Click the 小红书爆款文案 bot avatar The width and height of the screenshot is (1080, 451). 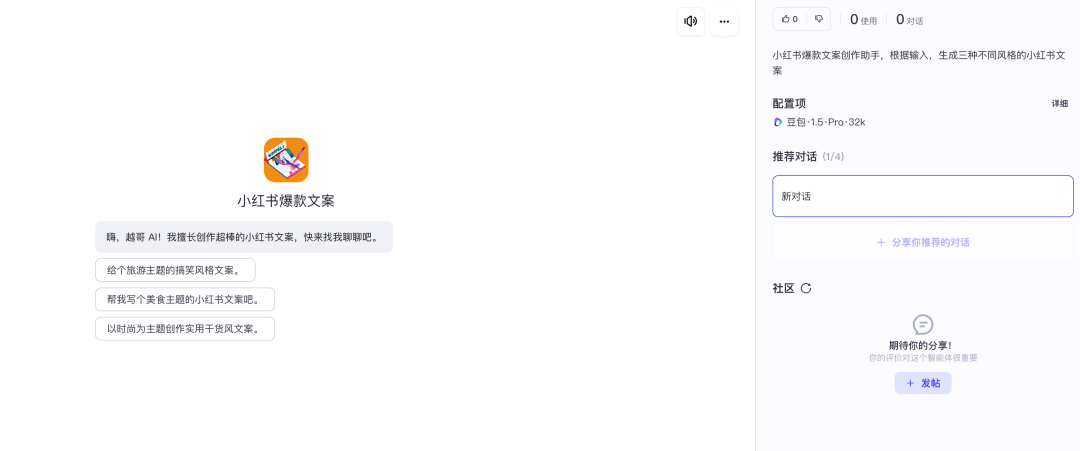286,160
